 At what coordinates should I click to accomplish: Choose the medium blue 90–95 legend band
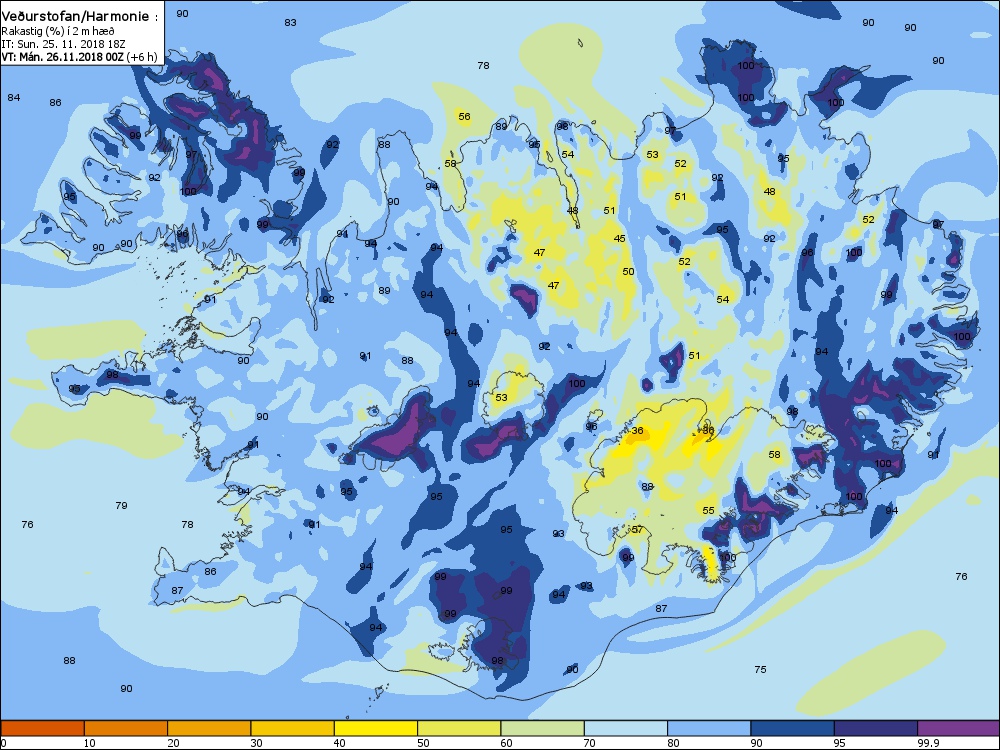[793, 728]
